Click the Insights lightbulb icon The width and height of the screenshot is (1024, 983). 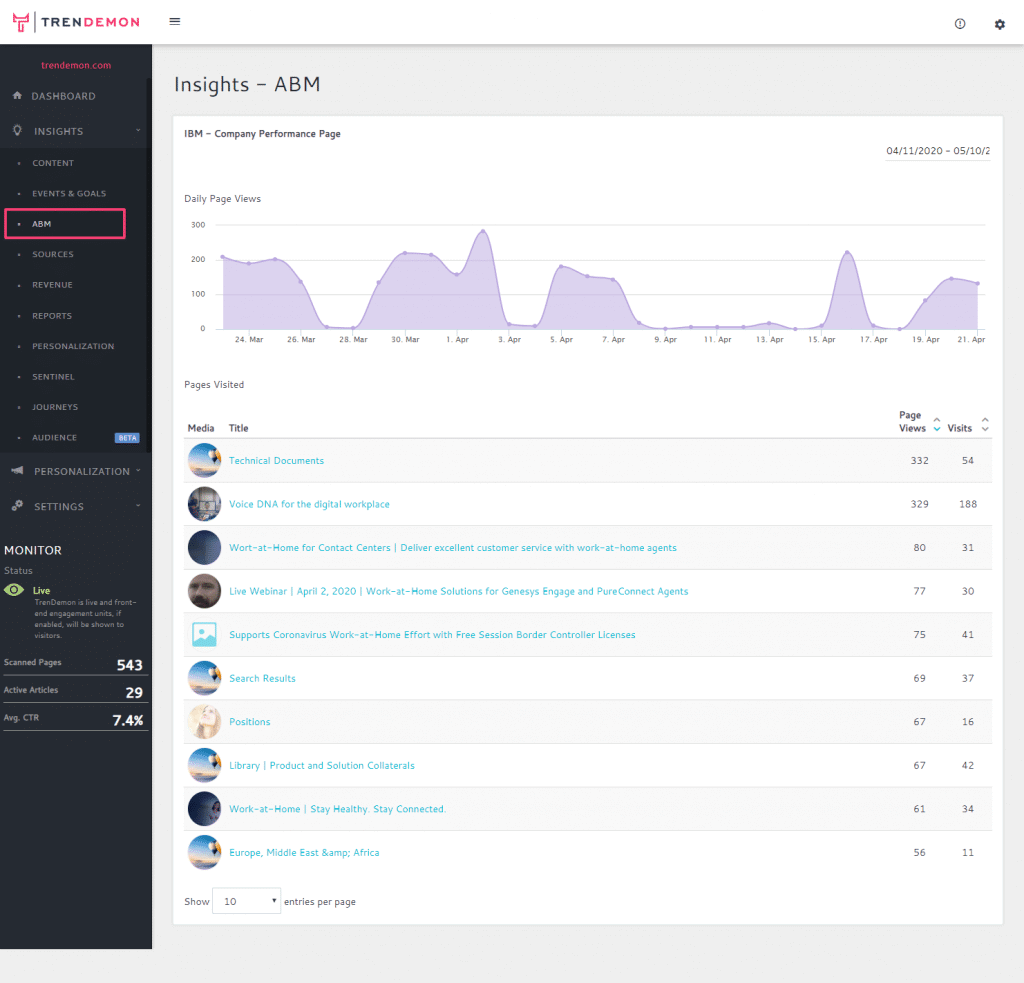click(x=18, y=131)
